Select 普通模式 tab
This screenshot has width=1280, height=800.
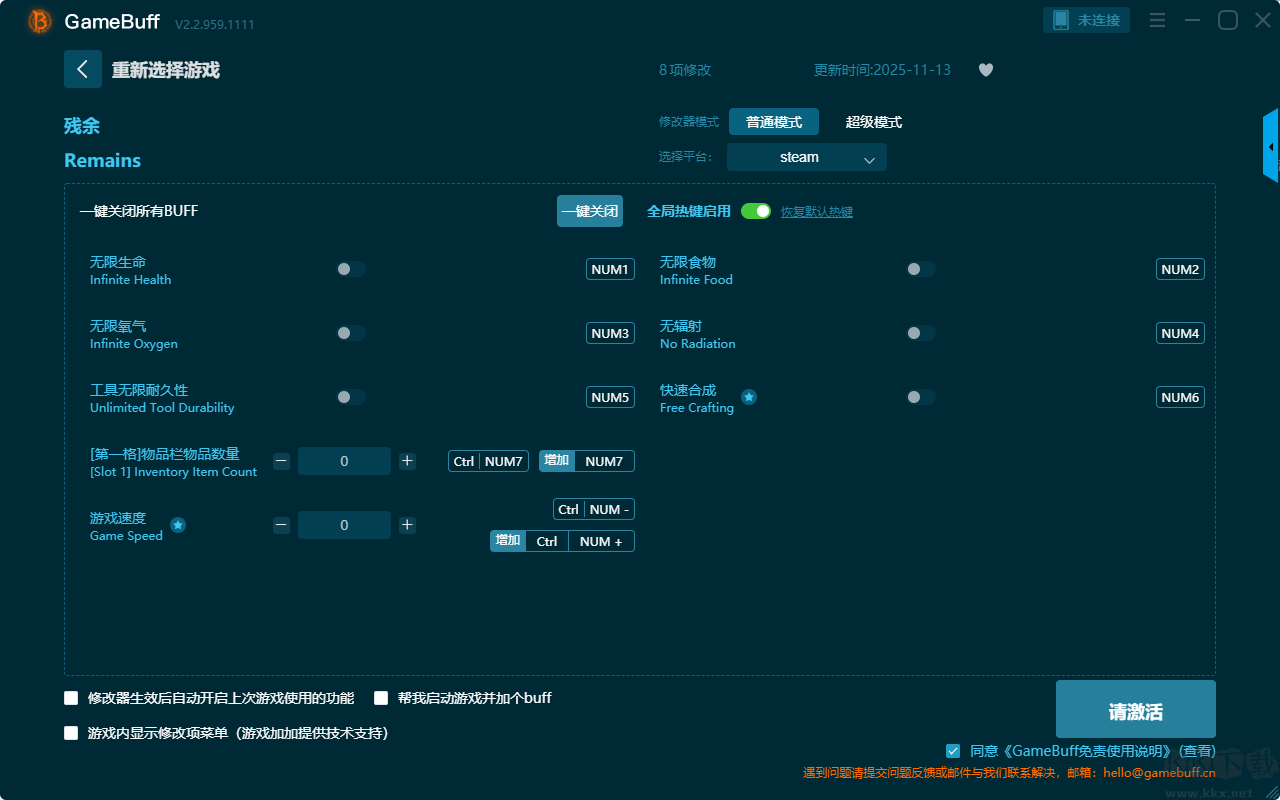pos(774,122)
